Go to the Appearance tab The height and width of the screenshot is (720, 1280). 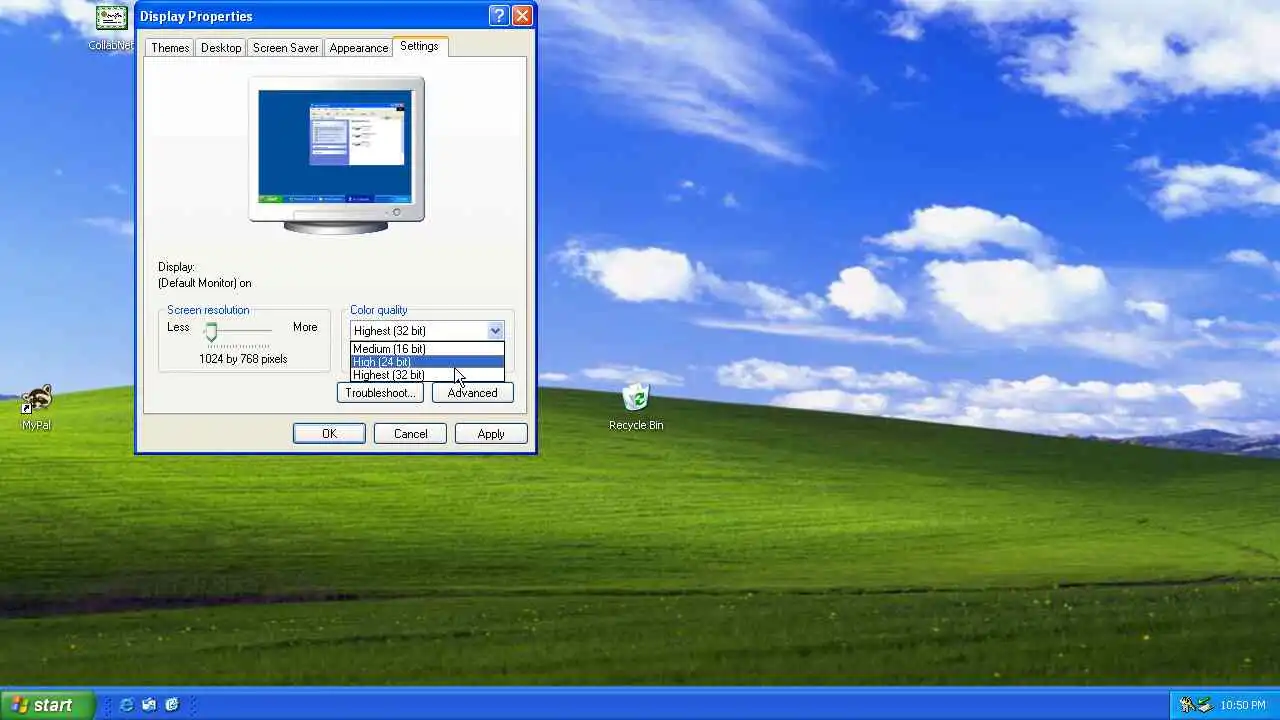358,48
